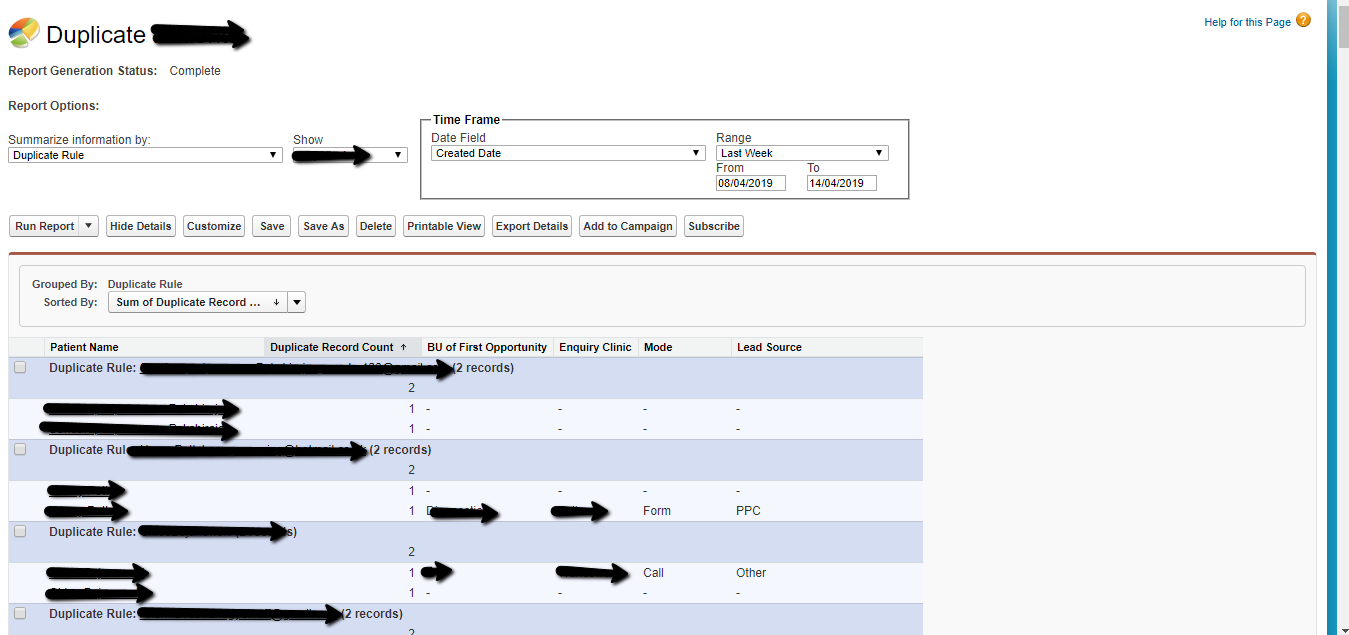The width and height of the screenshot is (1349, 635).
Task: Click the Subscribe button
Action: click(x=714, y=226)
